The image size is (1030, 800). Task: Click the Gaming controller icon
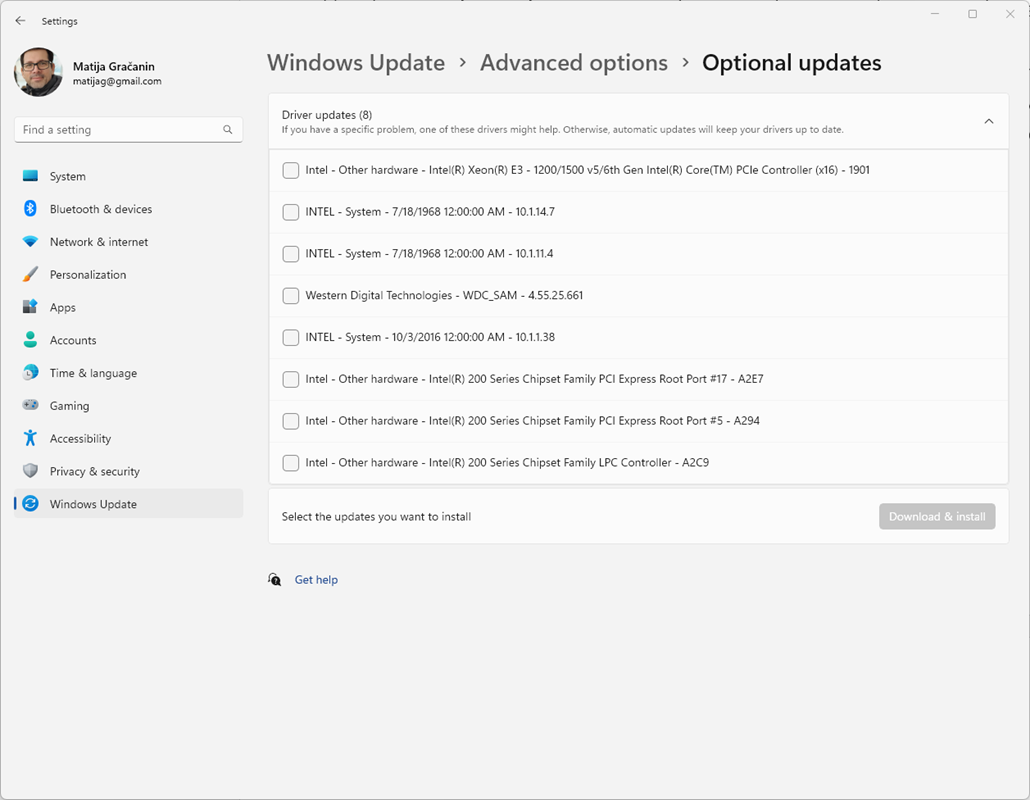click(x=30, y=405)
